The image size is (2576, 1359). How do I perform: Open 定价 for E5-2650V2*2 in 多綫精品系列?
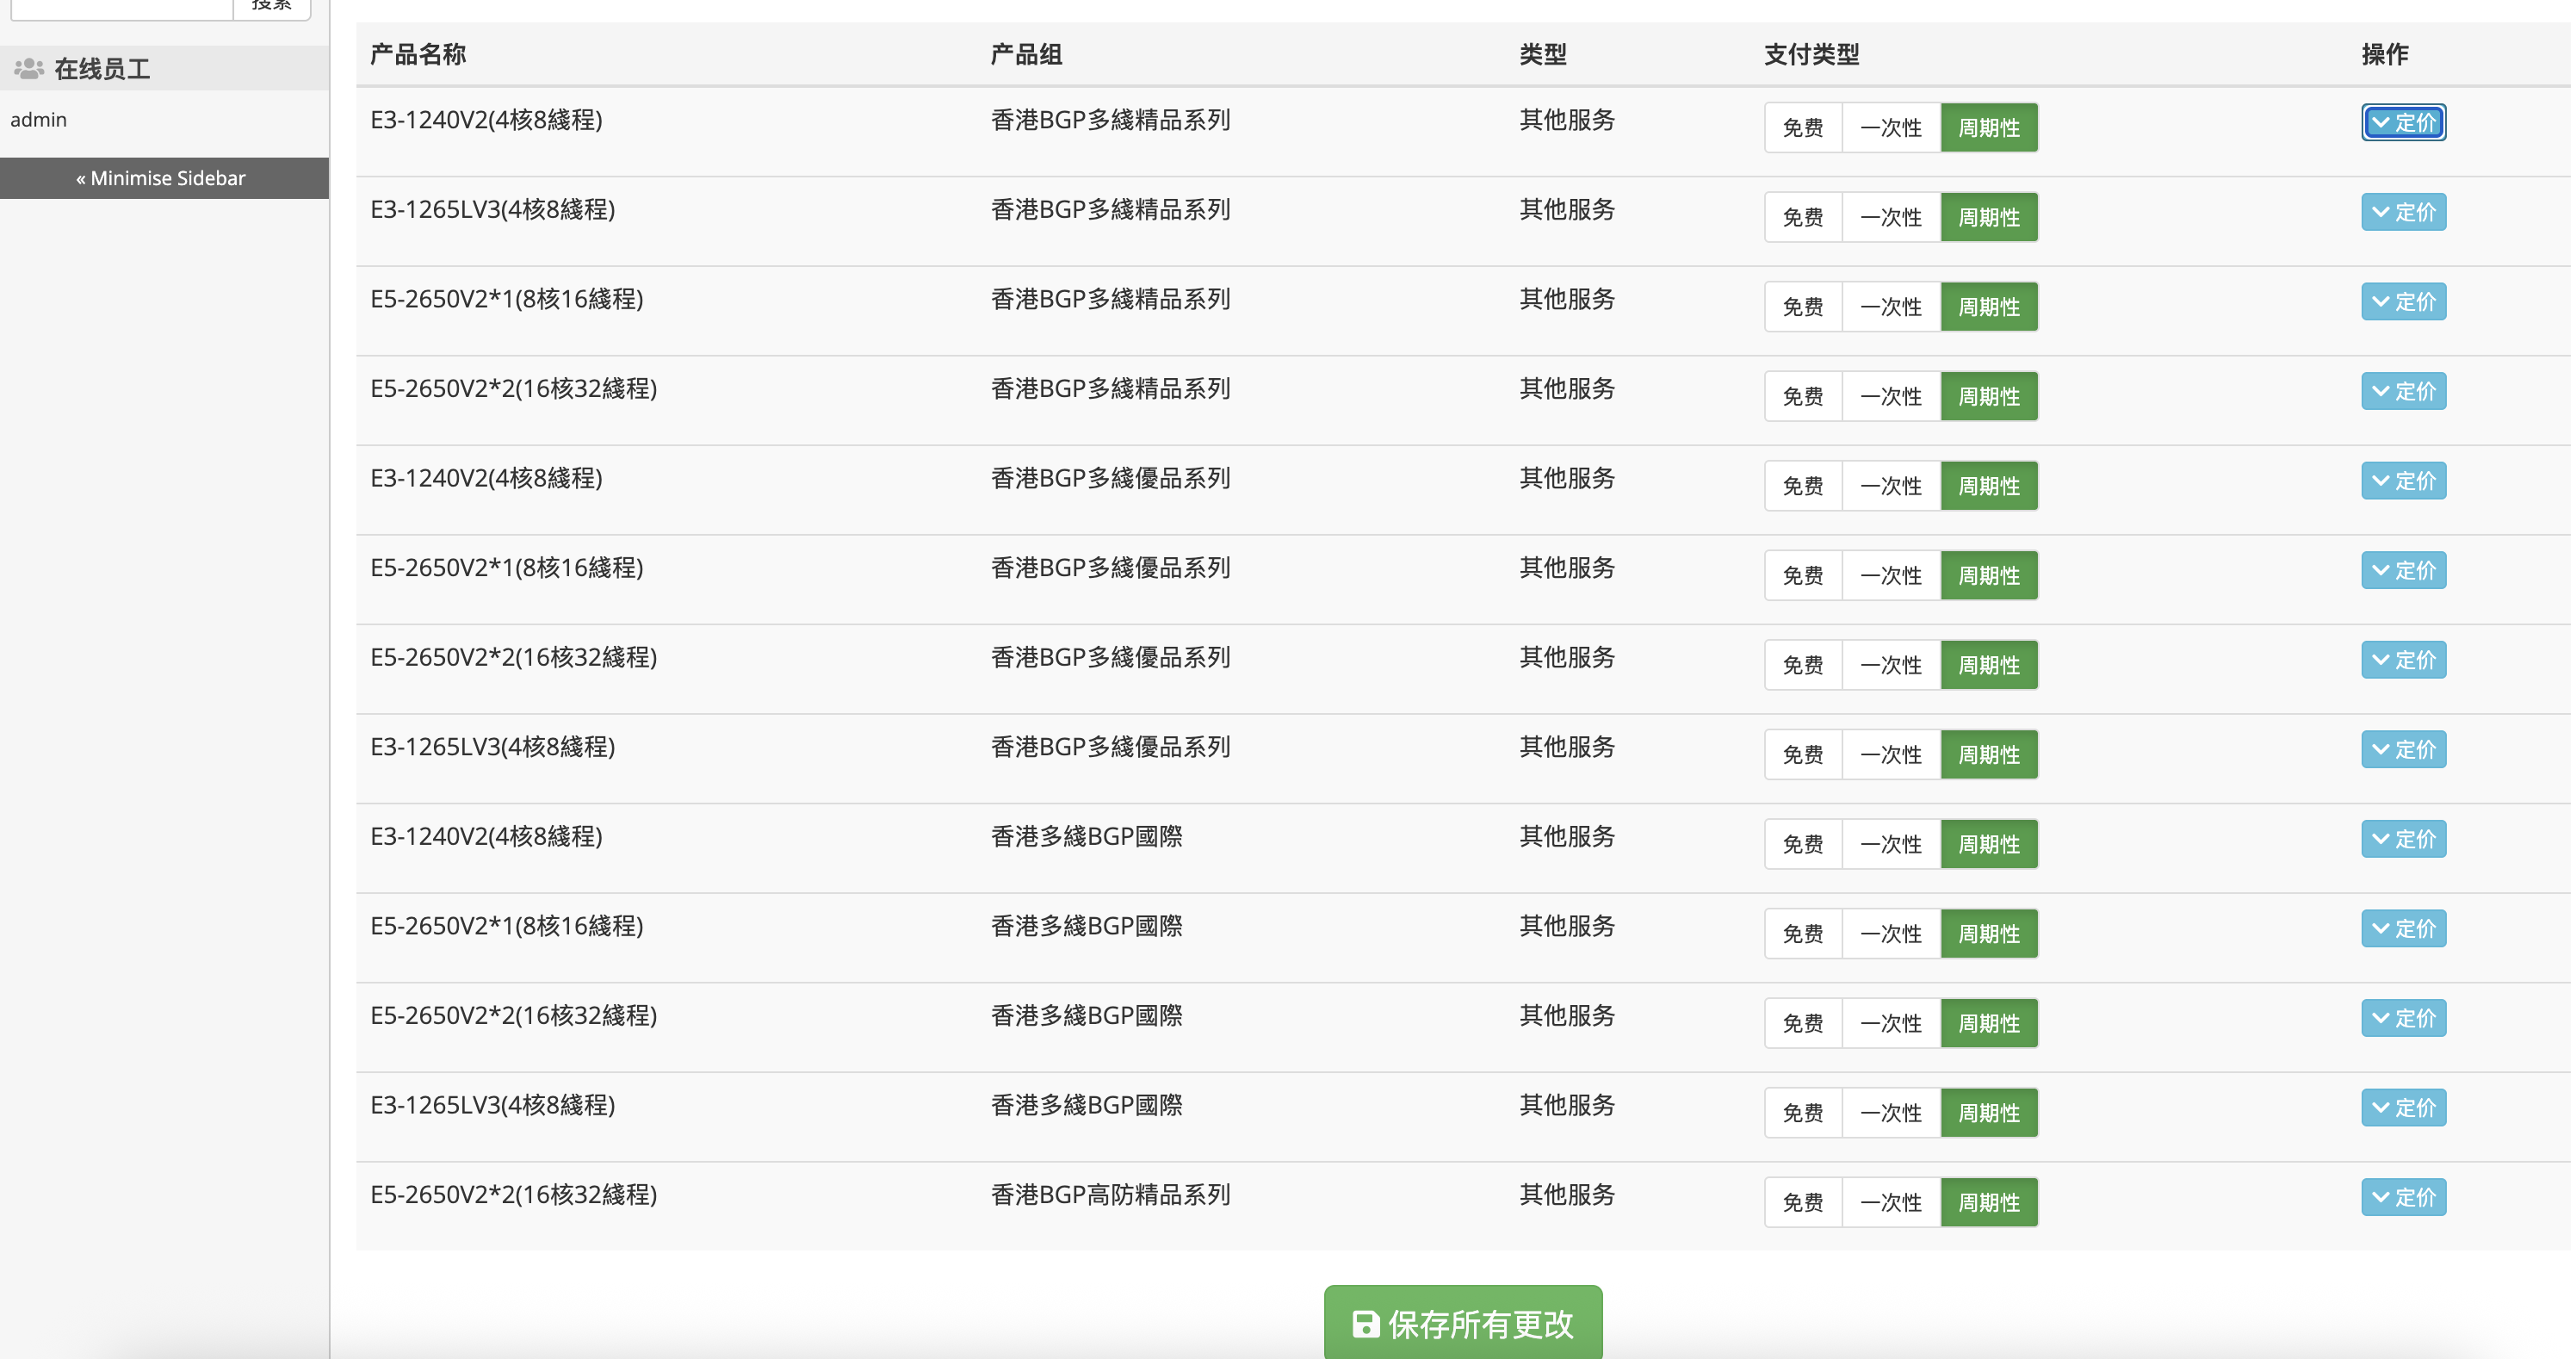pos(2403,391)
